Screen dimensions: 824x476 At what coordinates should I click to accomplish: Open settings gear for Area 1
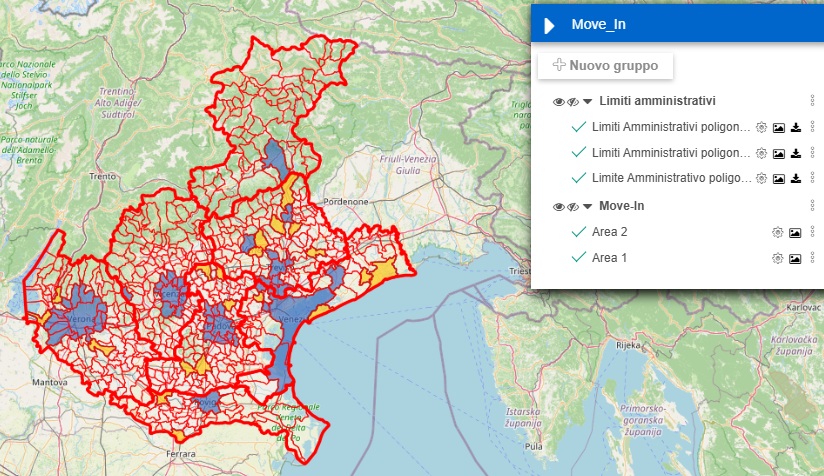pos(777,258)
